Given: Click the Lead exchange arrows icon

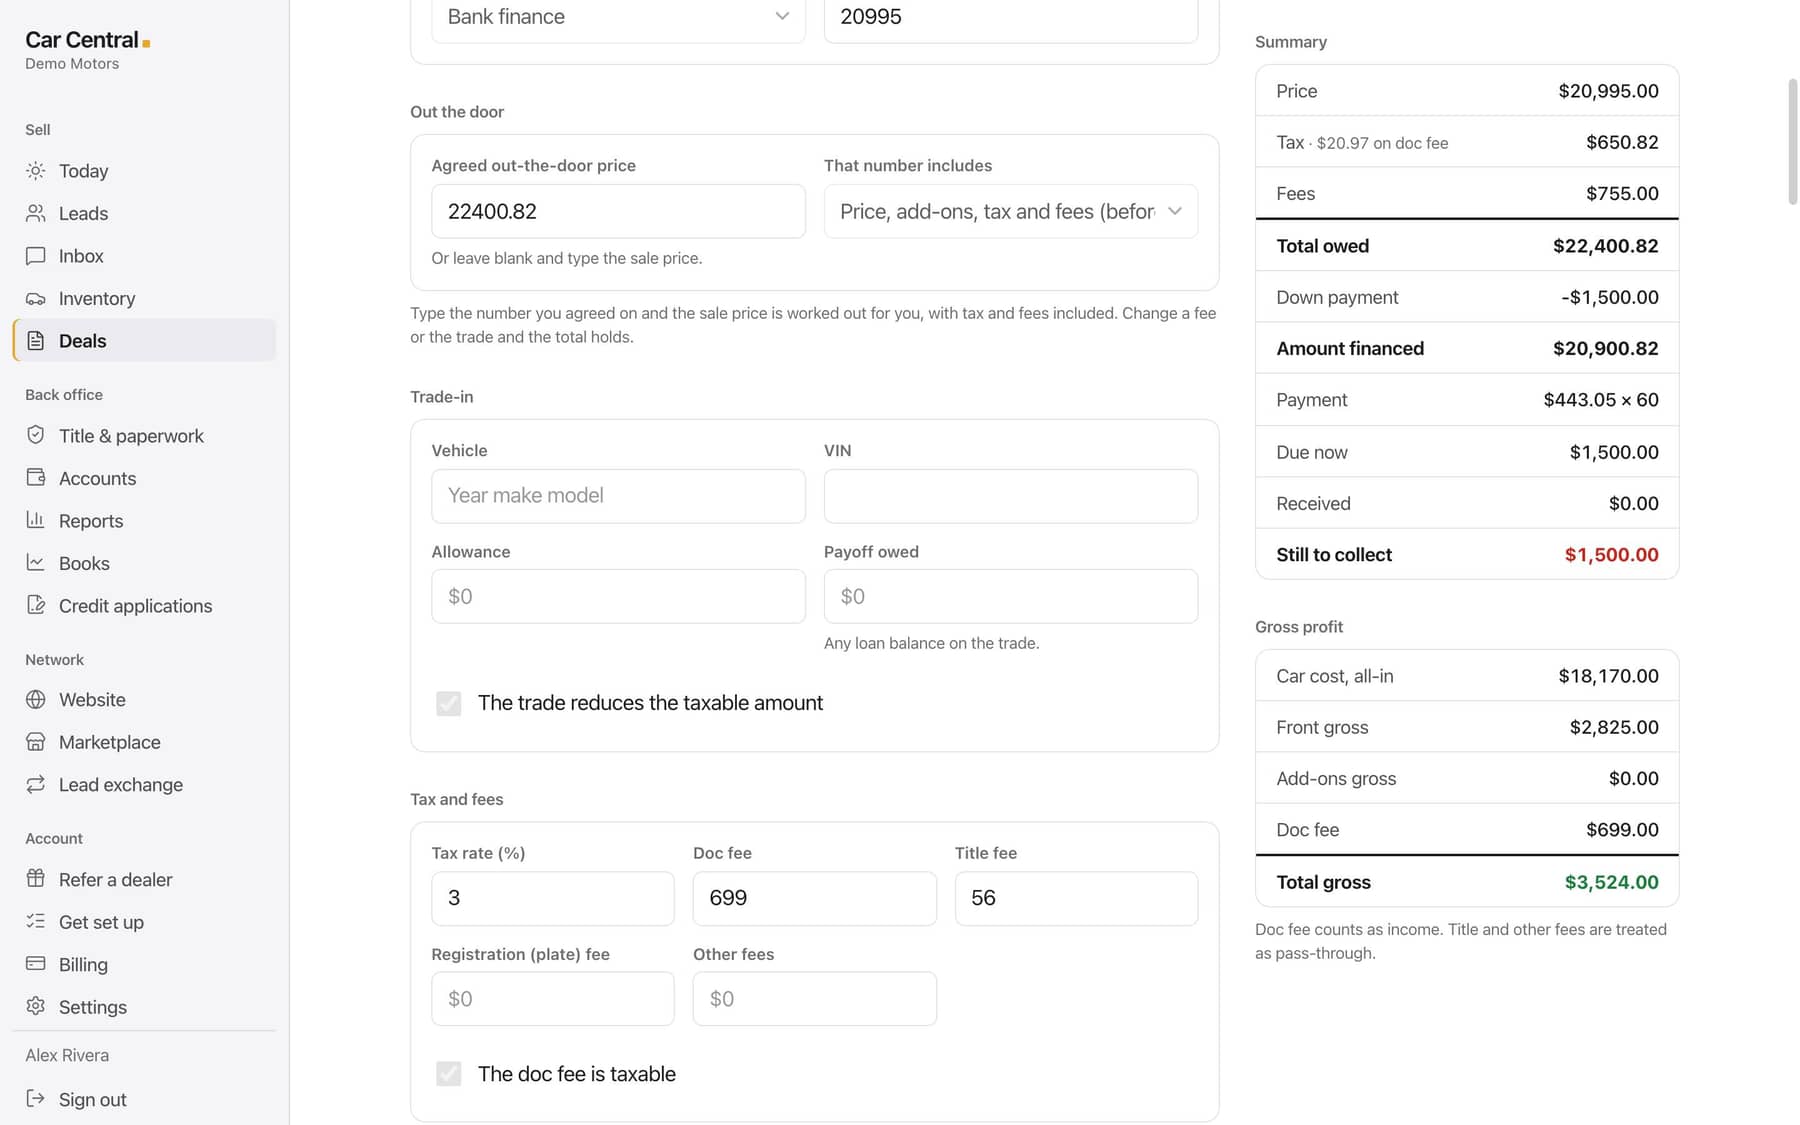Looking at the screenshot, I should [36, 785].
